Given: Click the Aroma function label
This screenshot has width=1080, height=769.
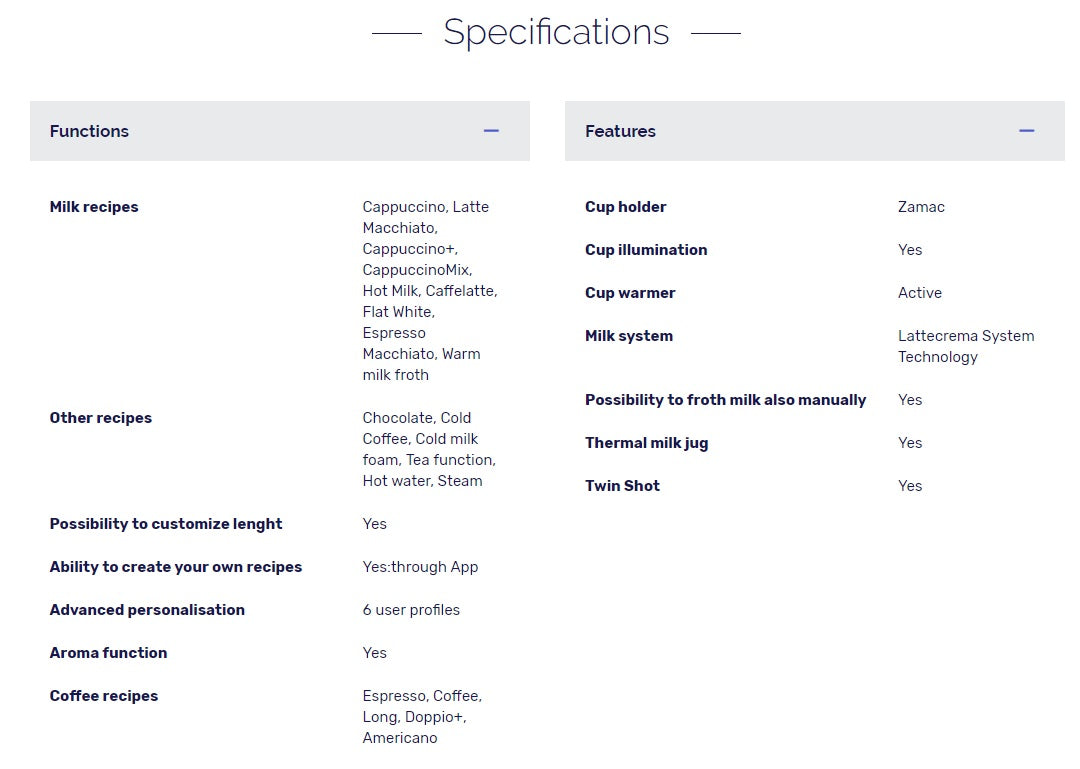Looking at the screenshot, I should [108, 653].
